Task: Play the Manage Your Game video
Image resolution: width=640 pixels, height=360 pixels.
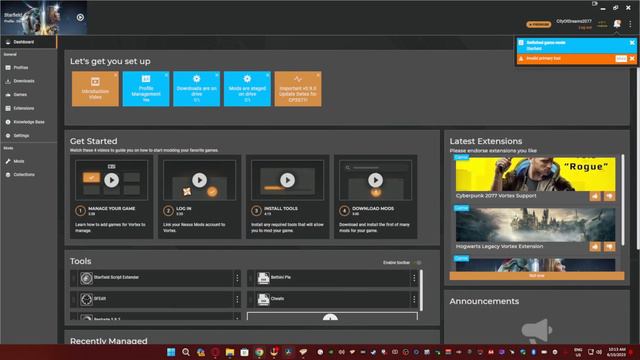Action: point(111,180)
